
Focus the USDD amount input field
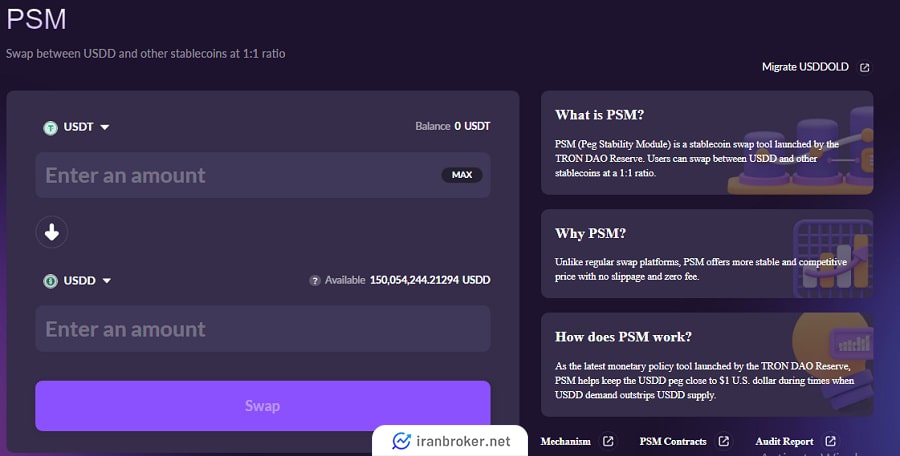[x=262, y=329]
